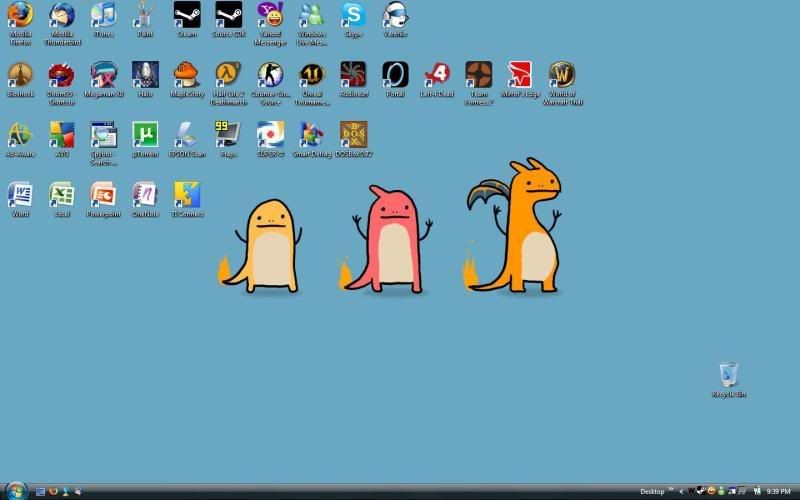The width and height of the screenshot is (800, 500).
Task: Select the Megaman X8 desktop icon
Action: coord(104,79)
